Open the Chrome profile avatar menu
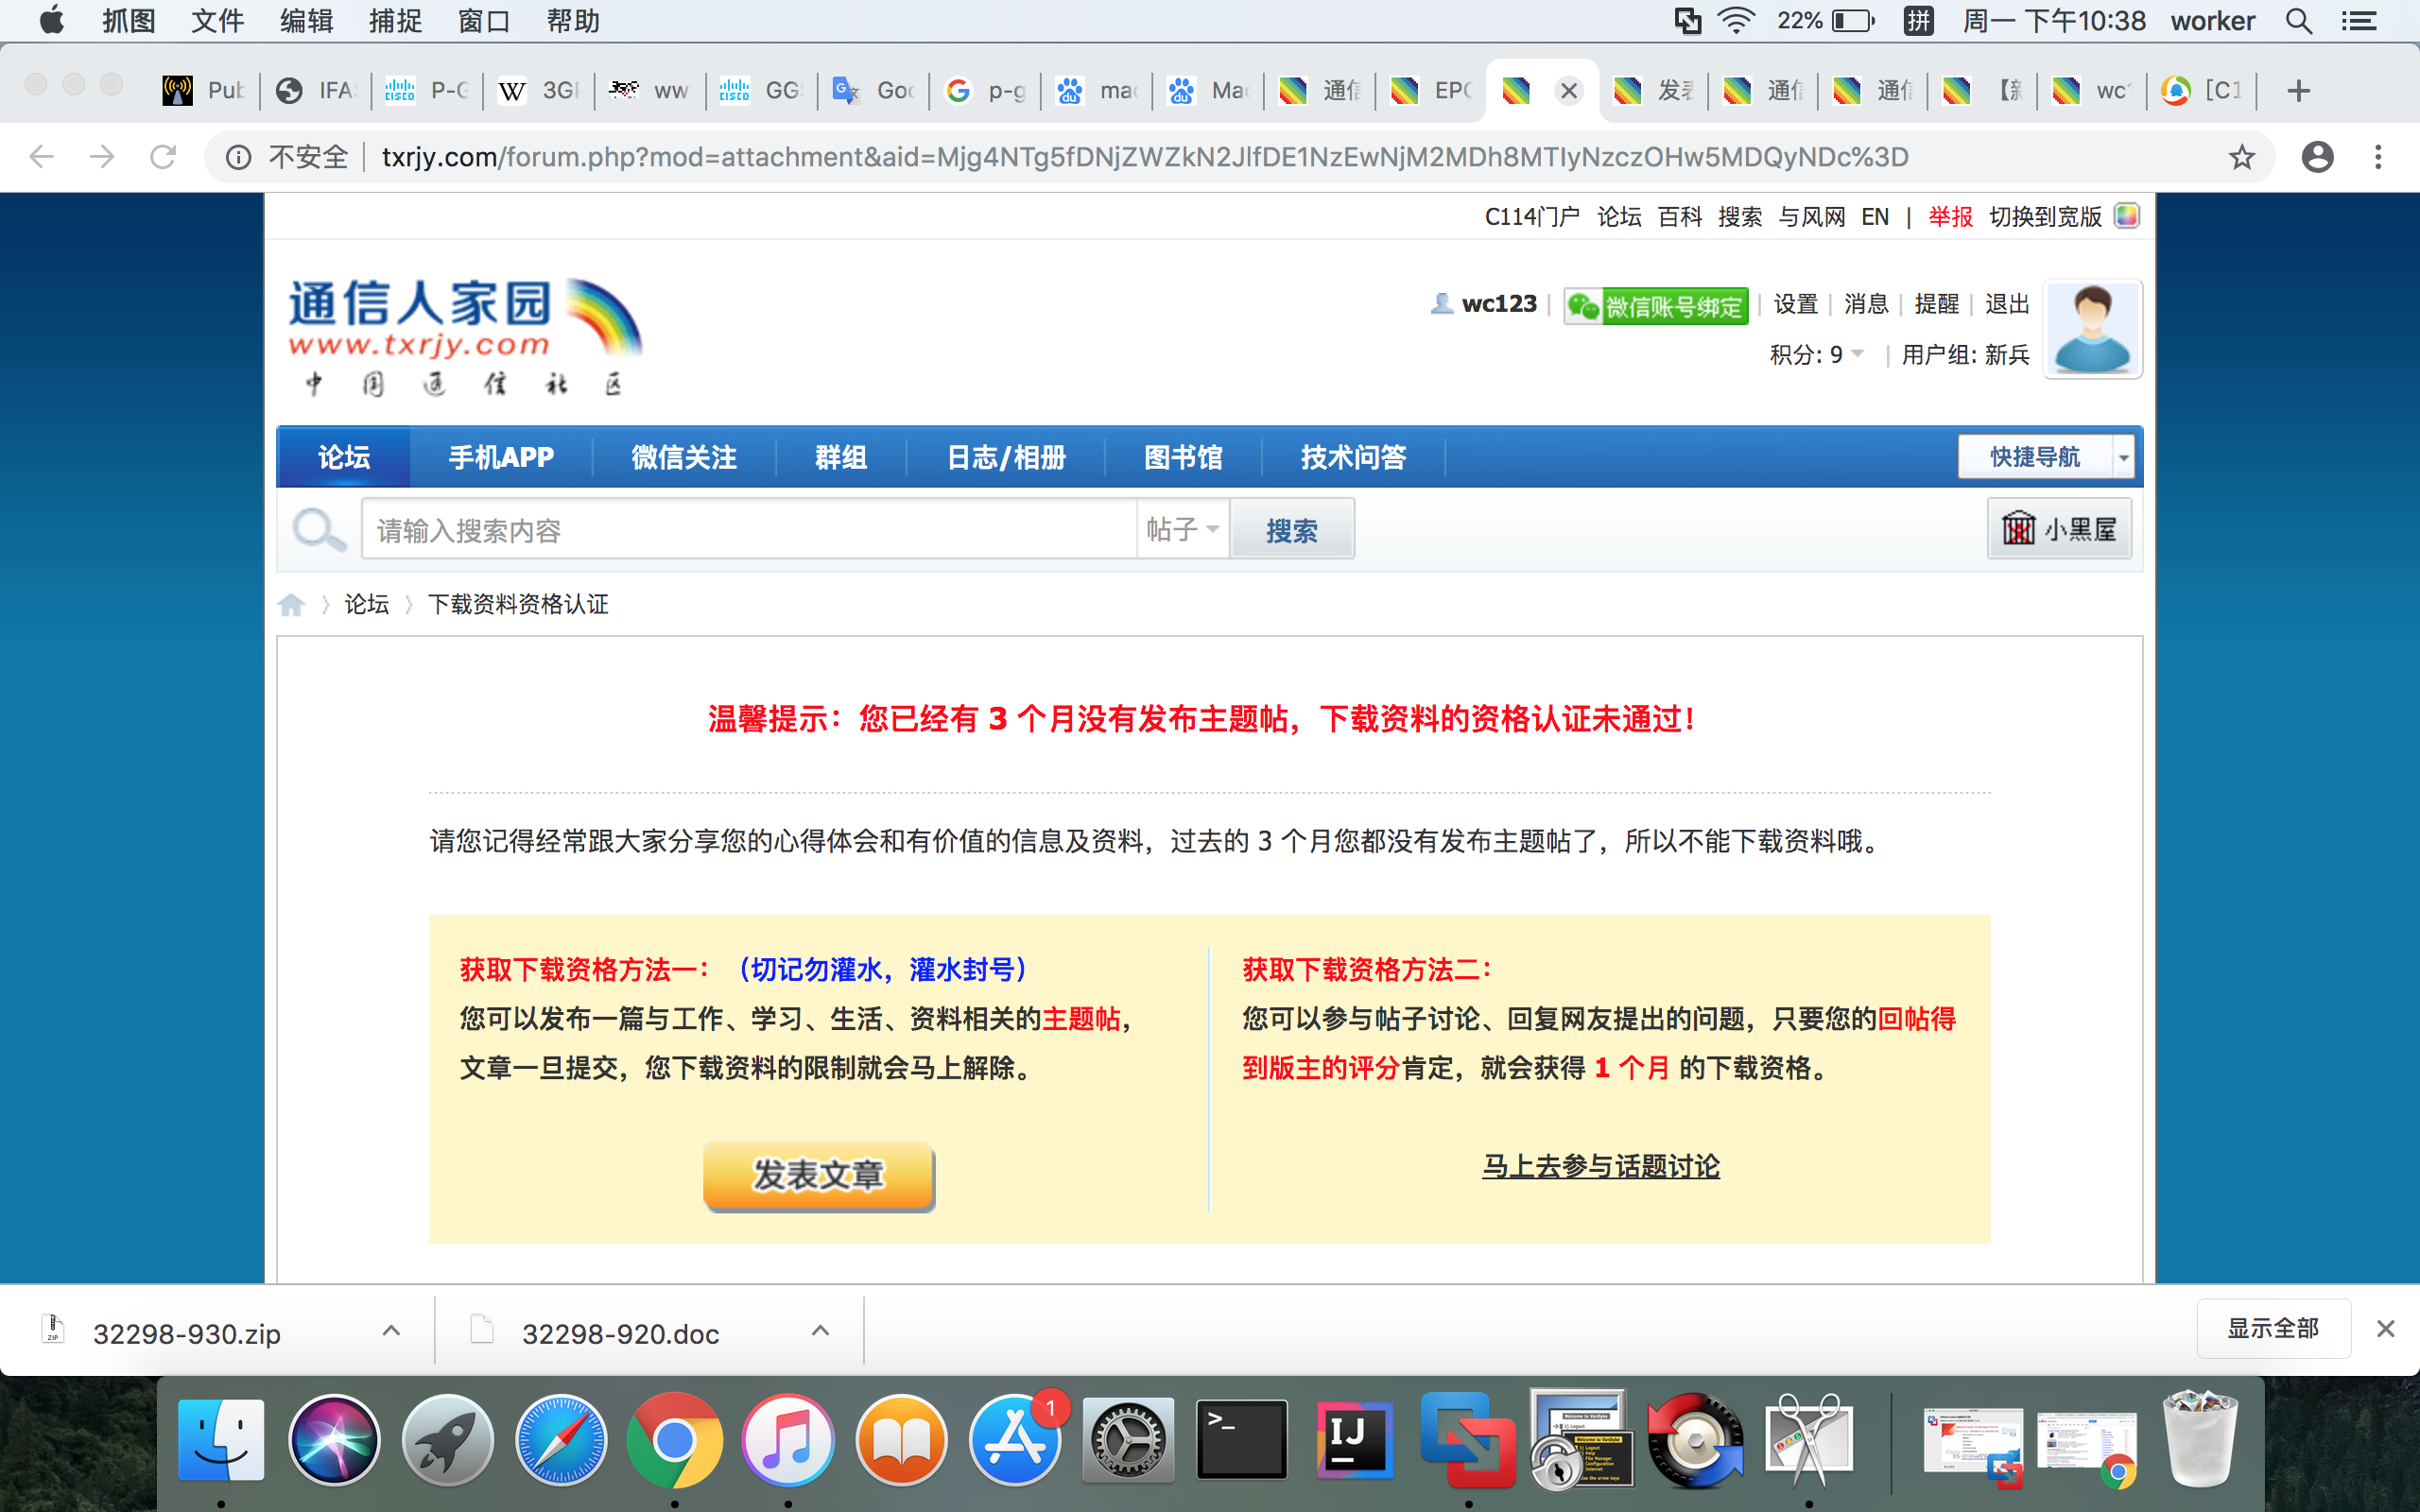The height and width of the screenshot is (1512, 2420). [2318, 157]
